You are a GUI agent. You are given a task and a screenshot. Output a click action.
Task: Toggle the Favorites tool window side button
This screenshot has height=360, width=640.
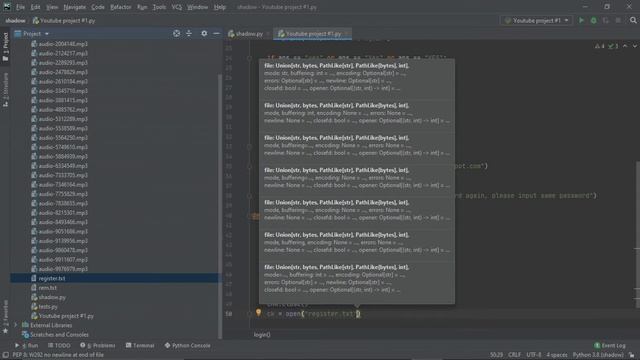(x=5, y=316)
